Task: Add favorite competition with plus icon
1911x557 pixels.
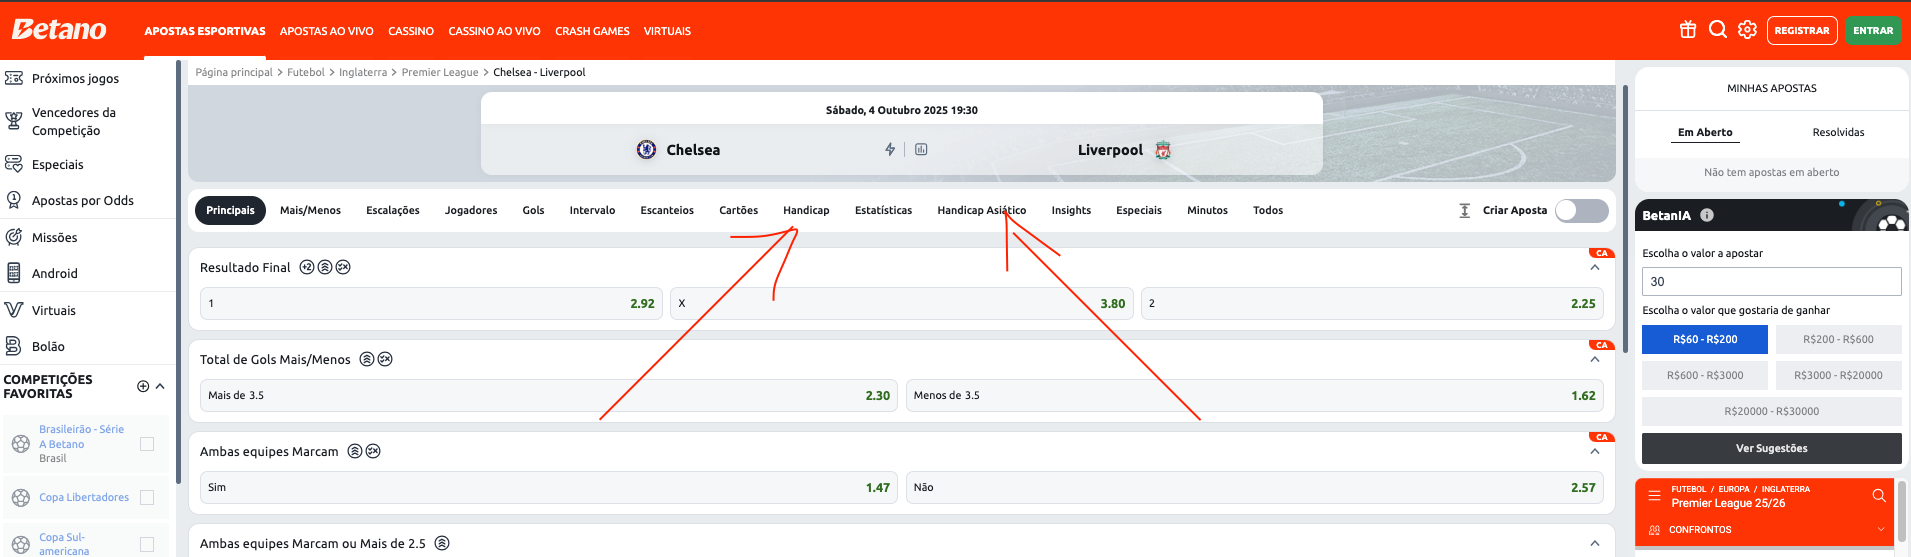Action: (143, 386)
